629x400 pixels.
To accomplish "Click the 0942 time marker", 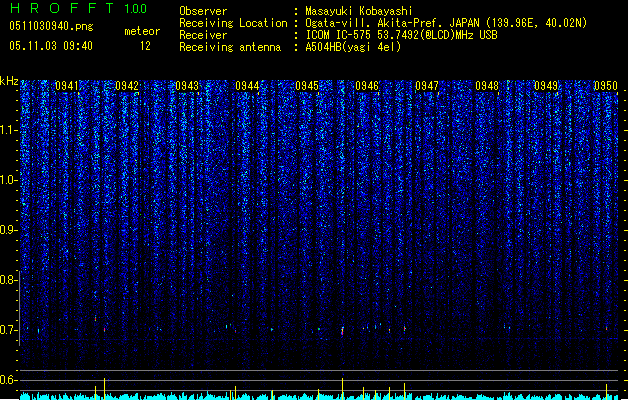I will pos(127,86).
